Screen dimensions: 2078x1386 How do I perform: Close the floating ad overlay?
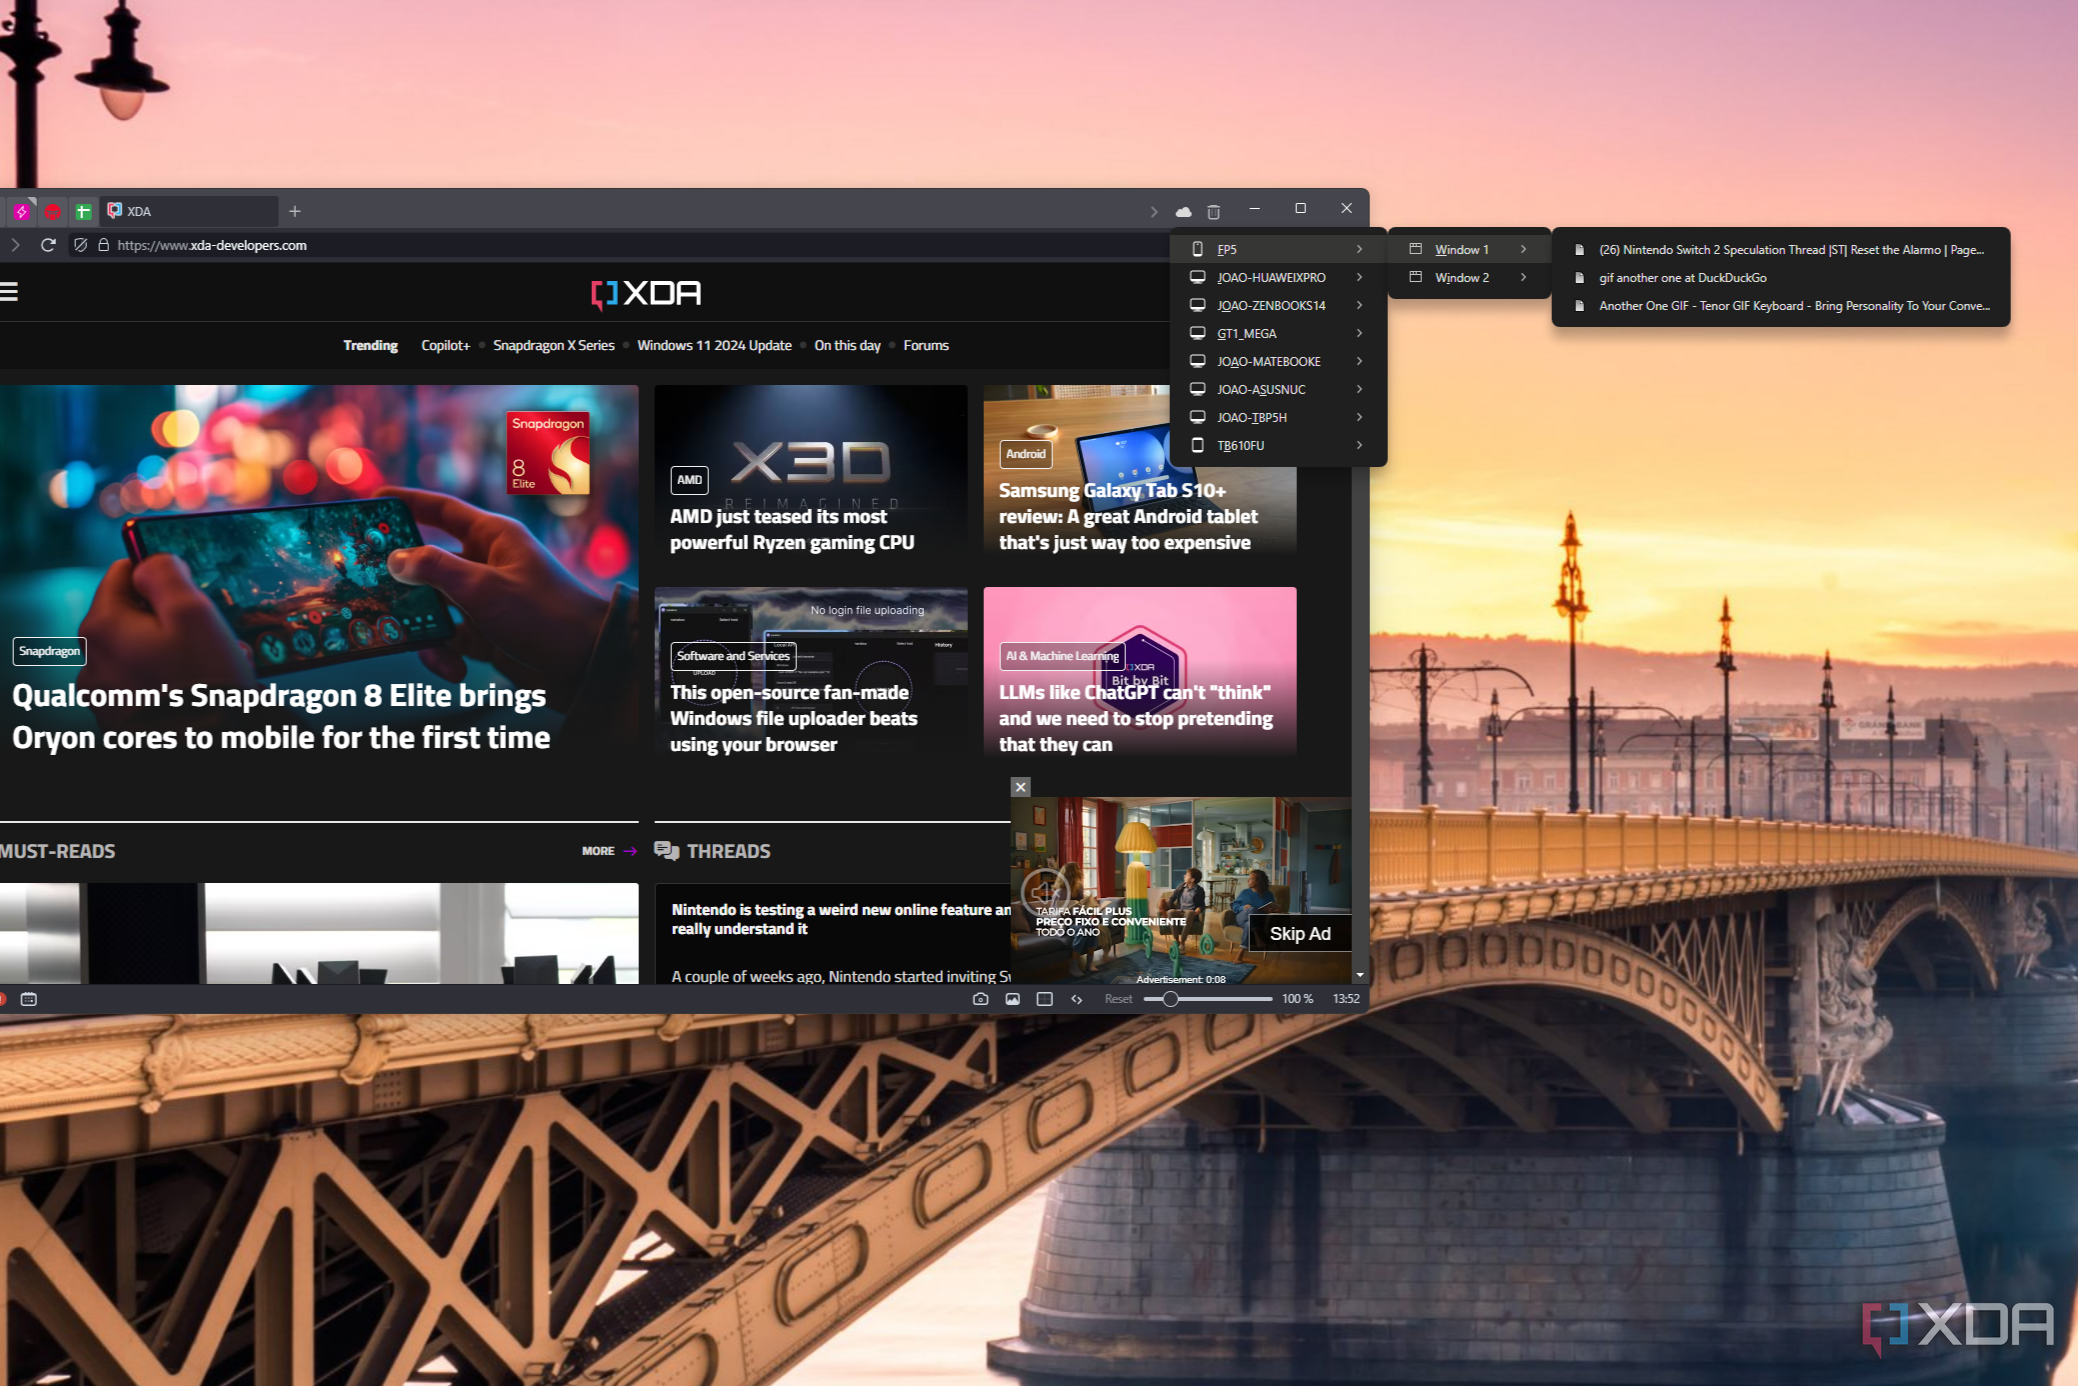[x=1020, y=787]
